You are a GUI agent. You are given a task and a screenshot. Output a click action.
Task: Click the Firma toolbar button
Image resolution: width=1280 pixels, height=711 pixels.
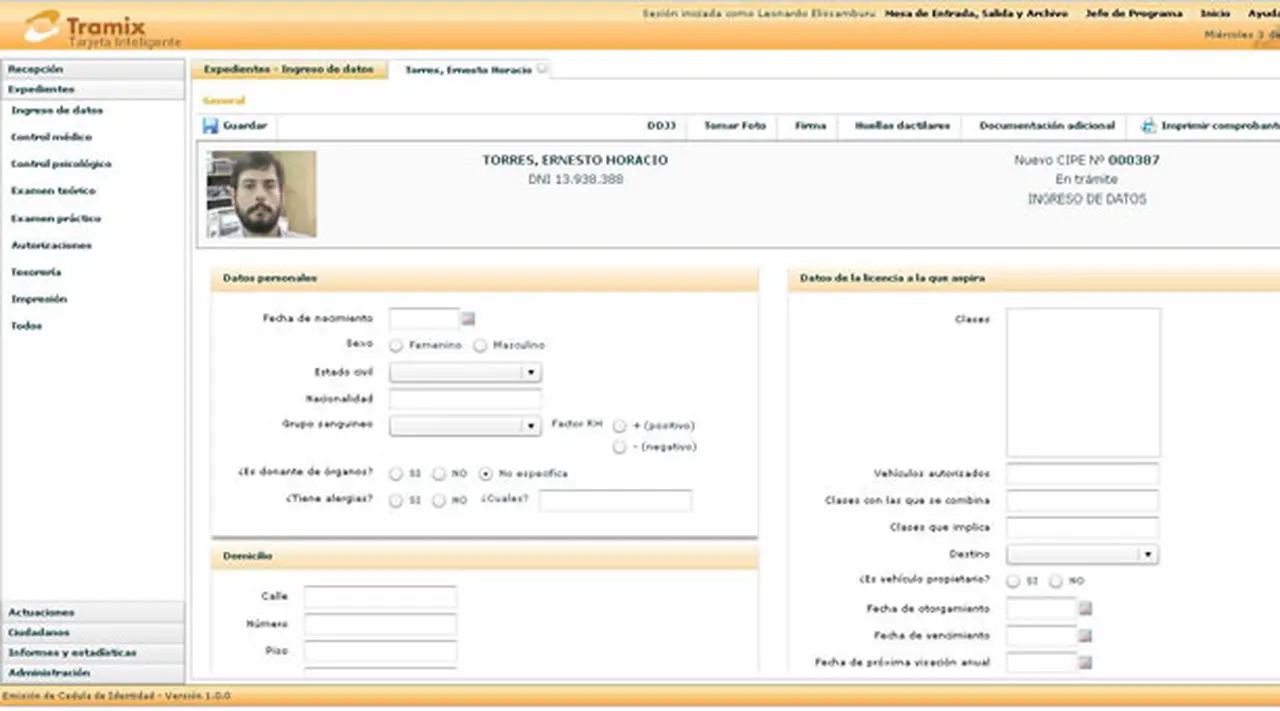coord(810,126)
